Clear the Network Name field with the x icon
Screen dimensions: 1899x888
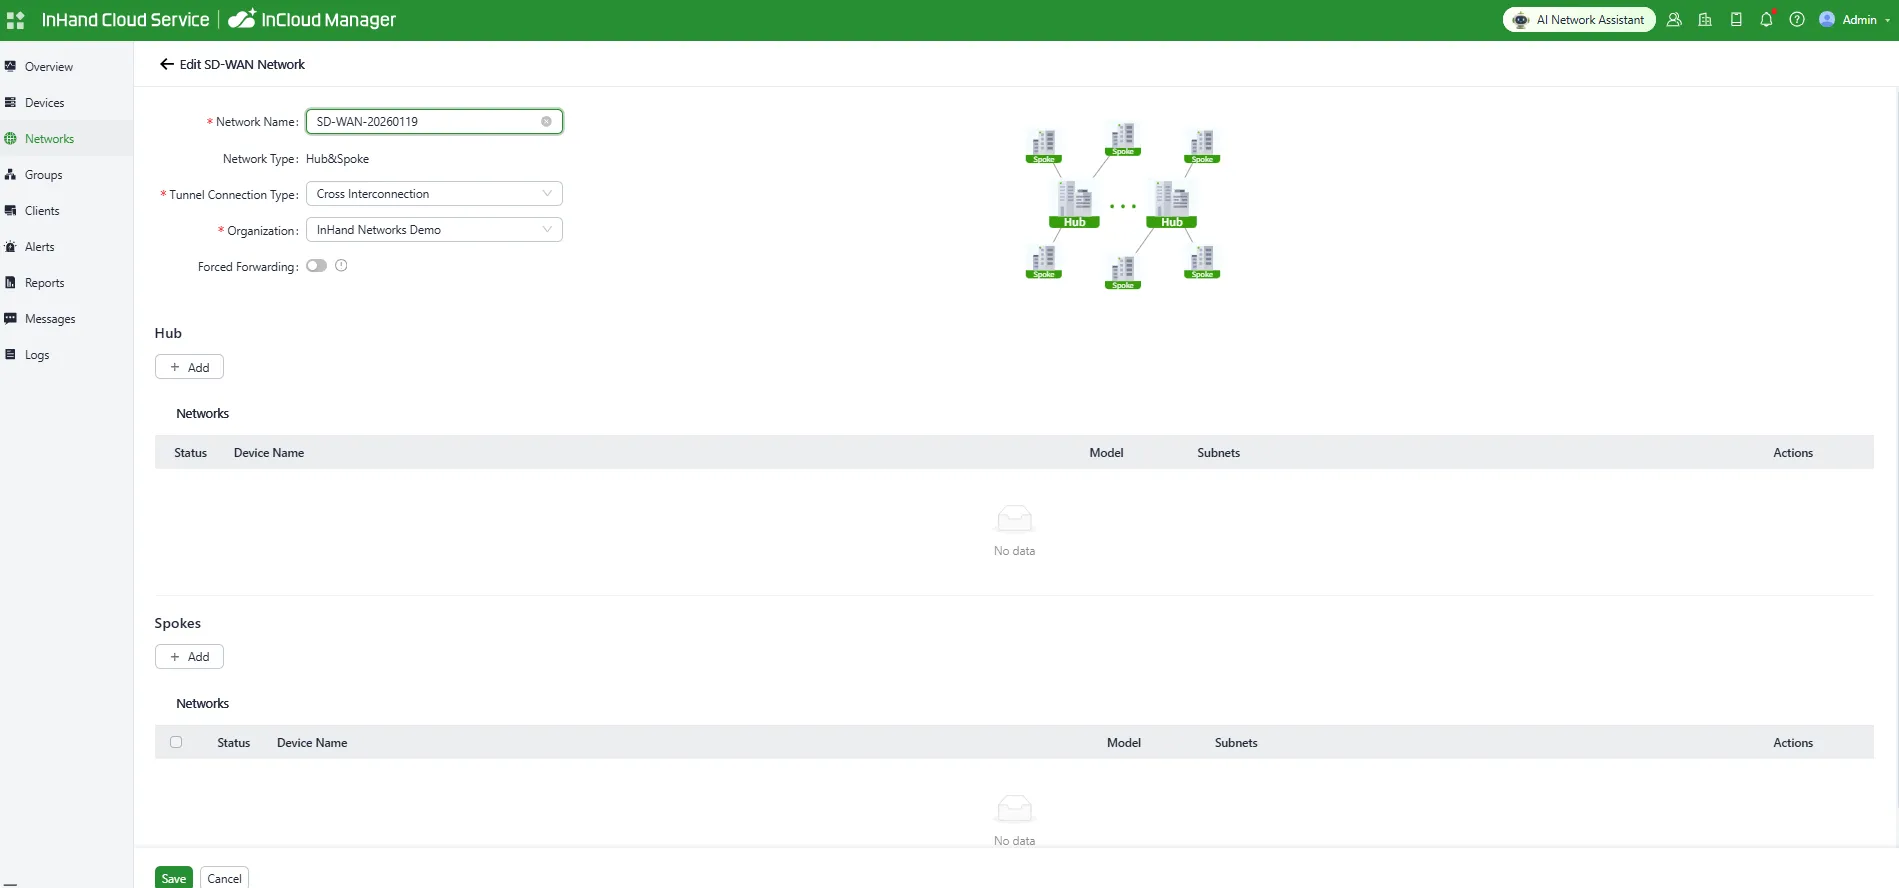[546, 122]
